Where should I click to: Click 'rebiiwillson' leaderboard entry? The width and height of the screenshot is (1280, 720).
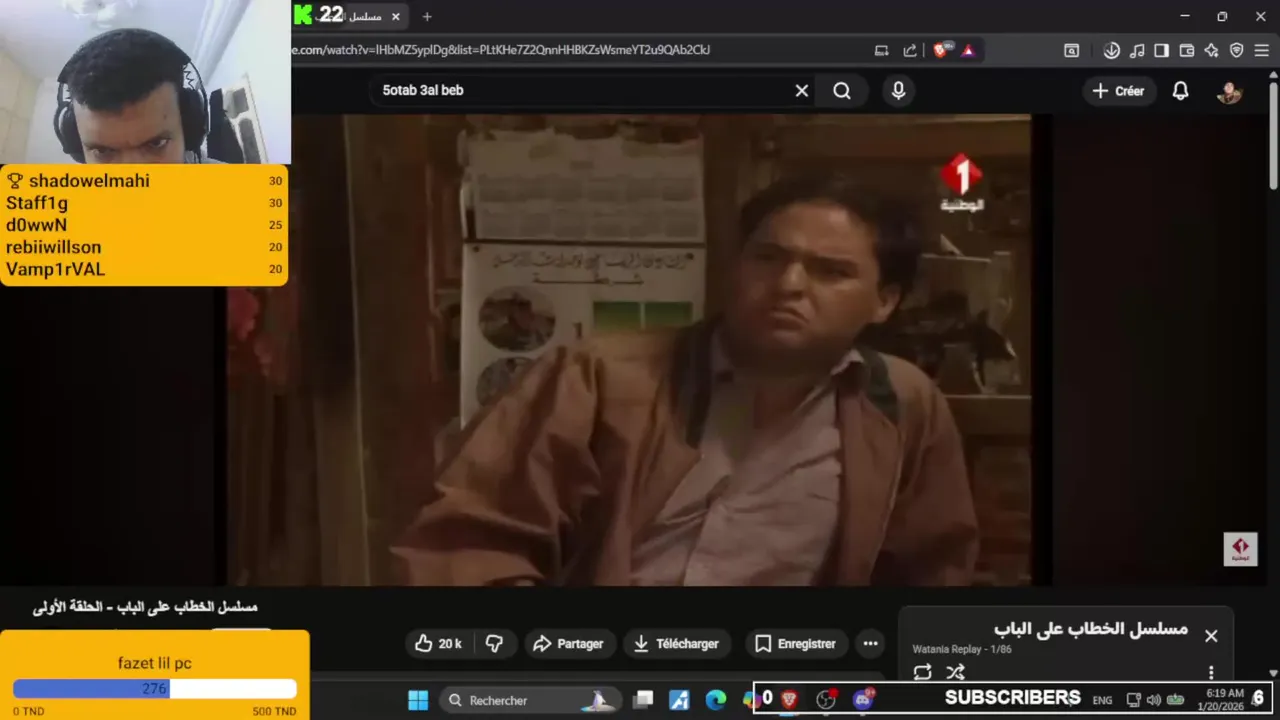[54, 247]
